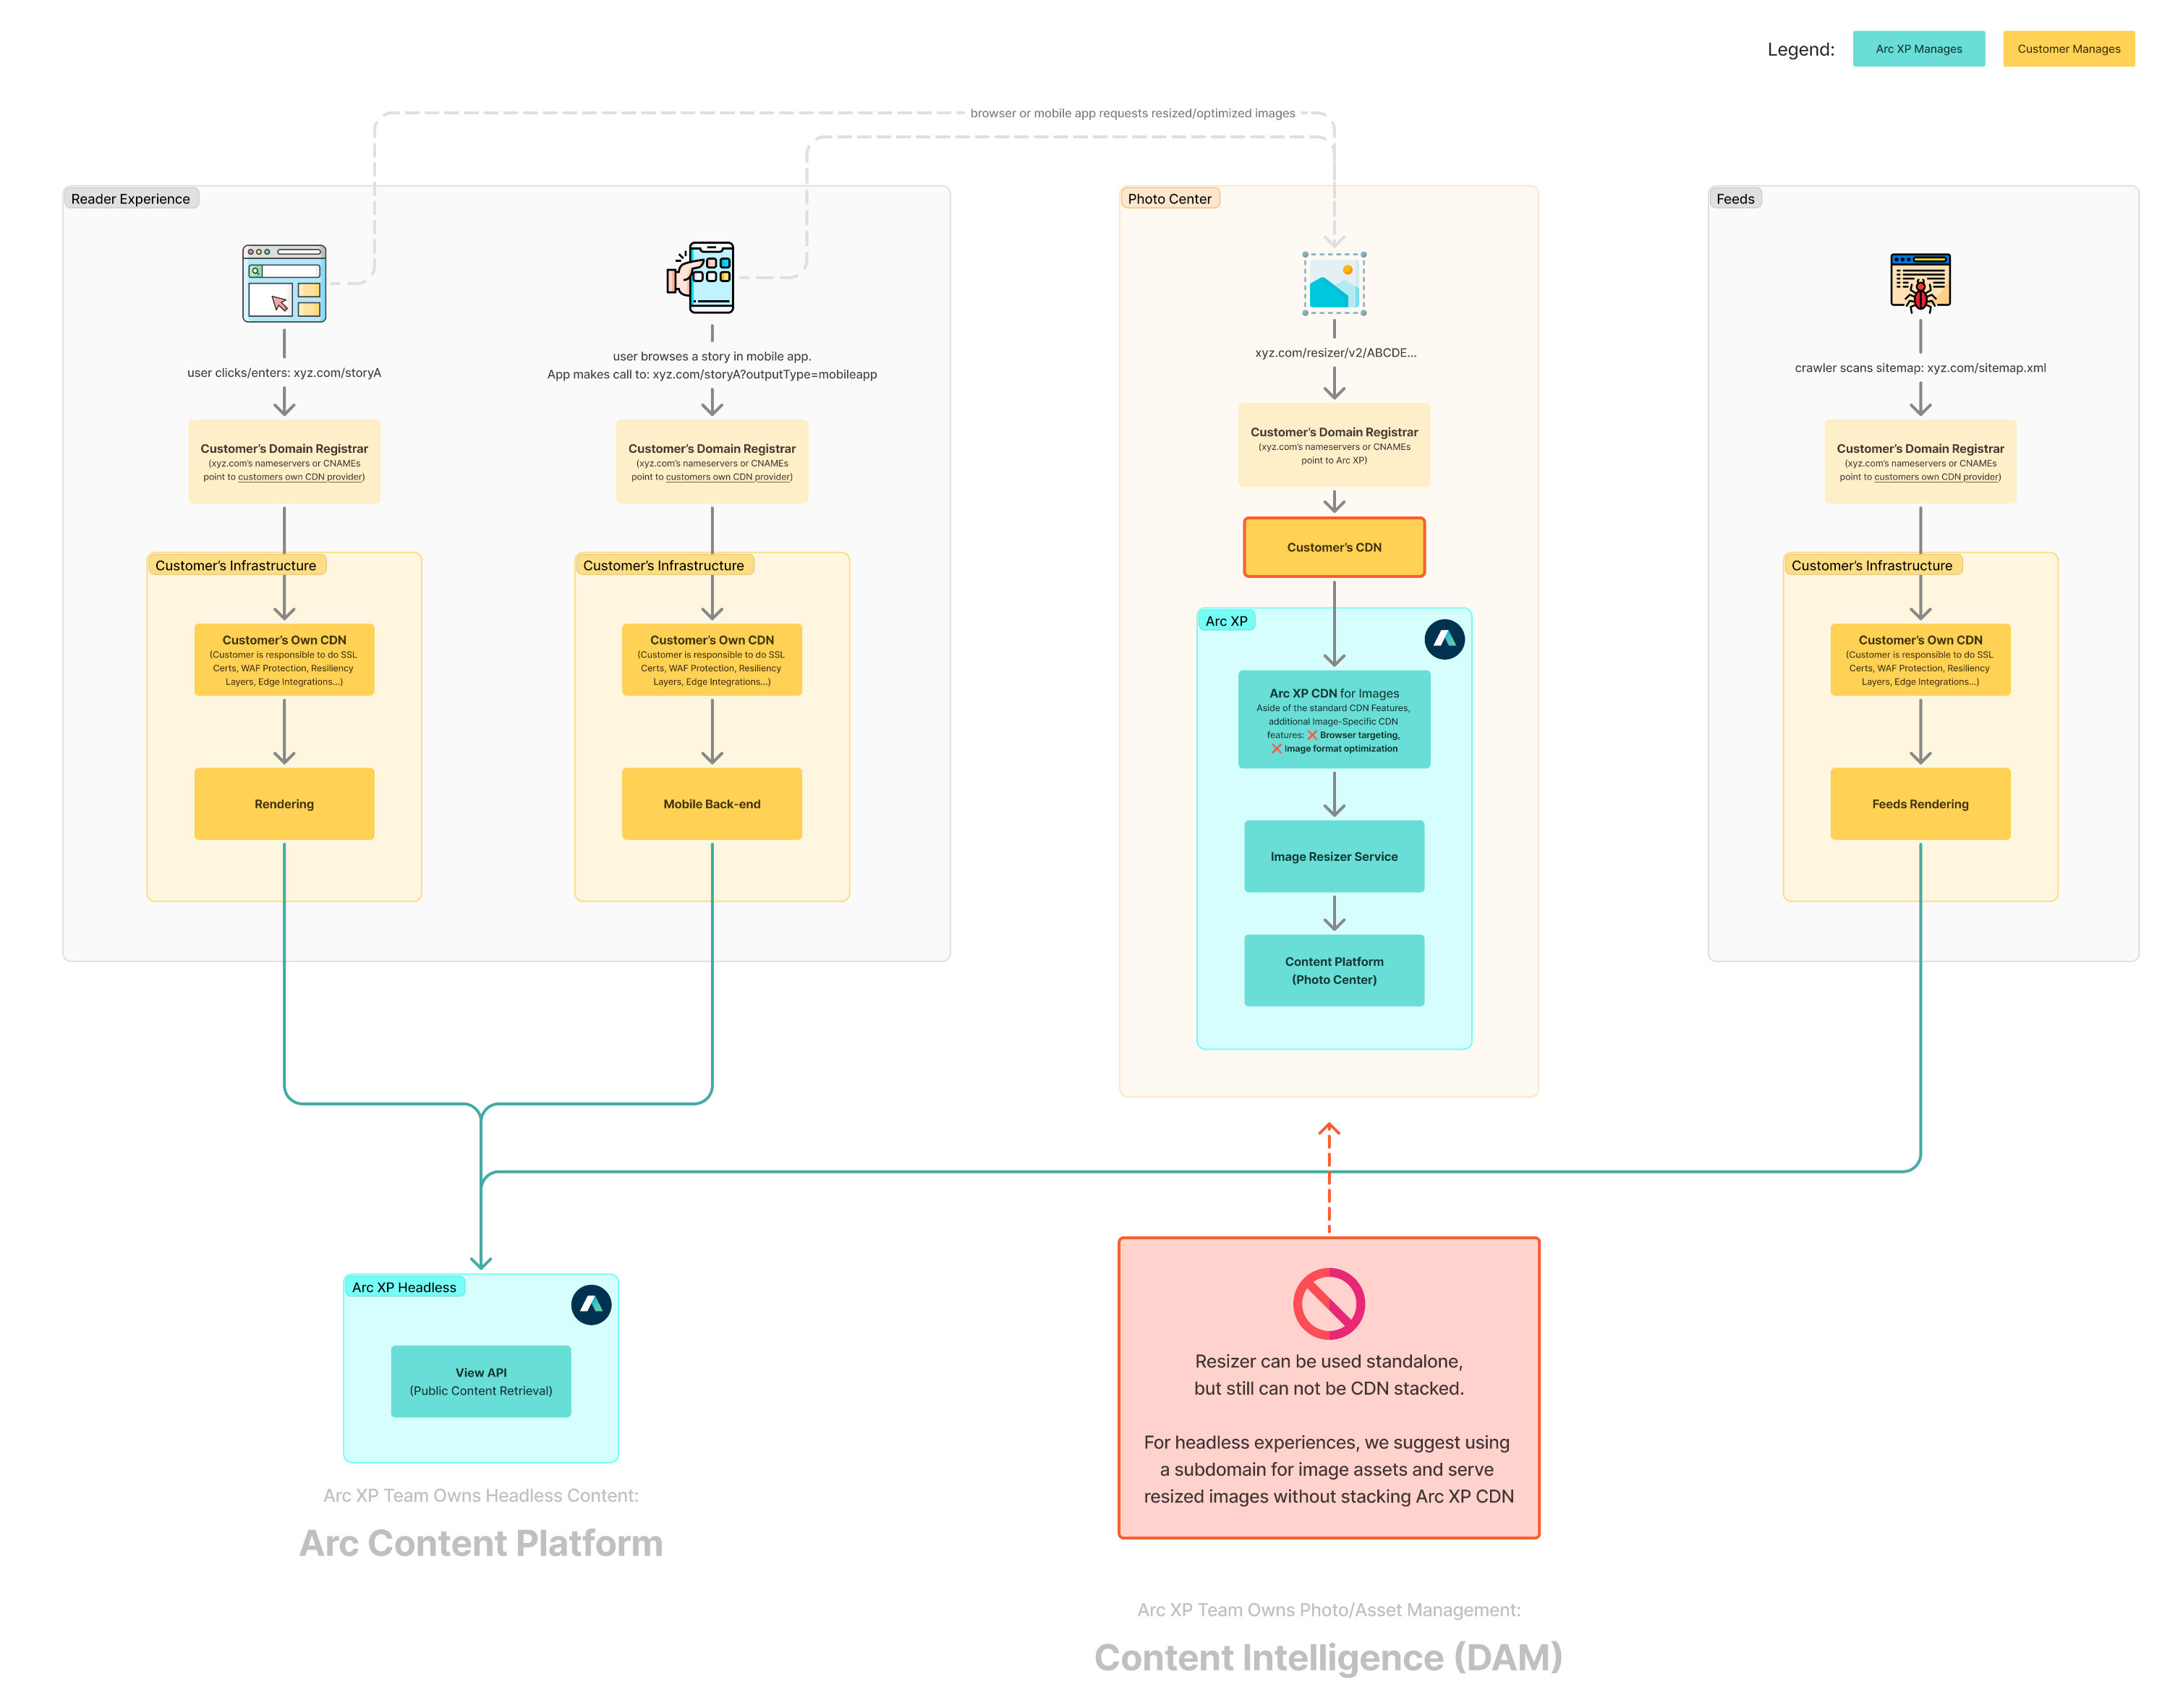Click the Reader Experience group label
Viewport: 2170px width, 1708px height.
(130, 198)
